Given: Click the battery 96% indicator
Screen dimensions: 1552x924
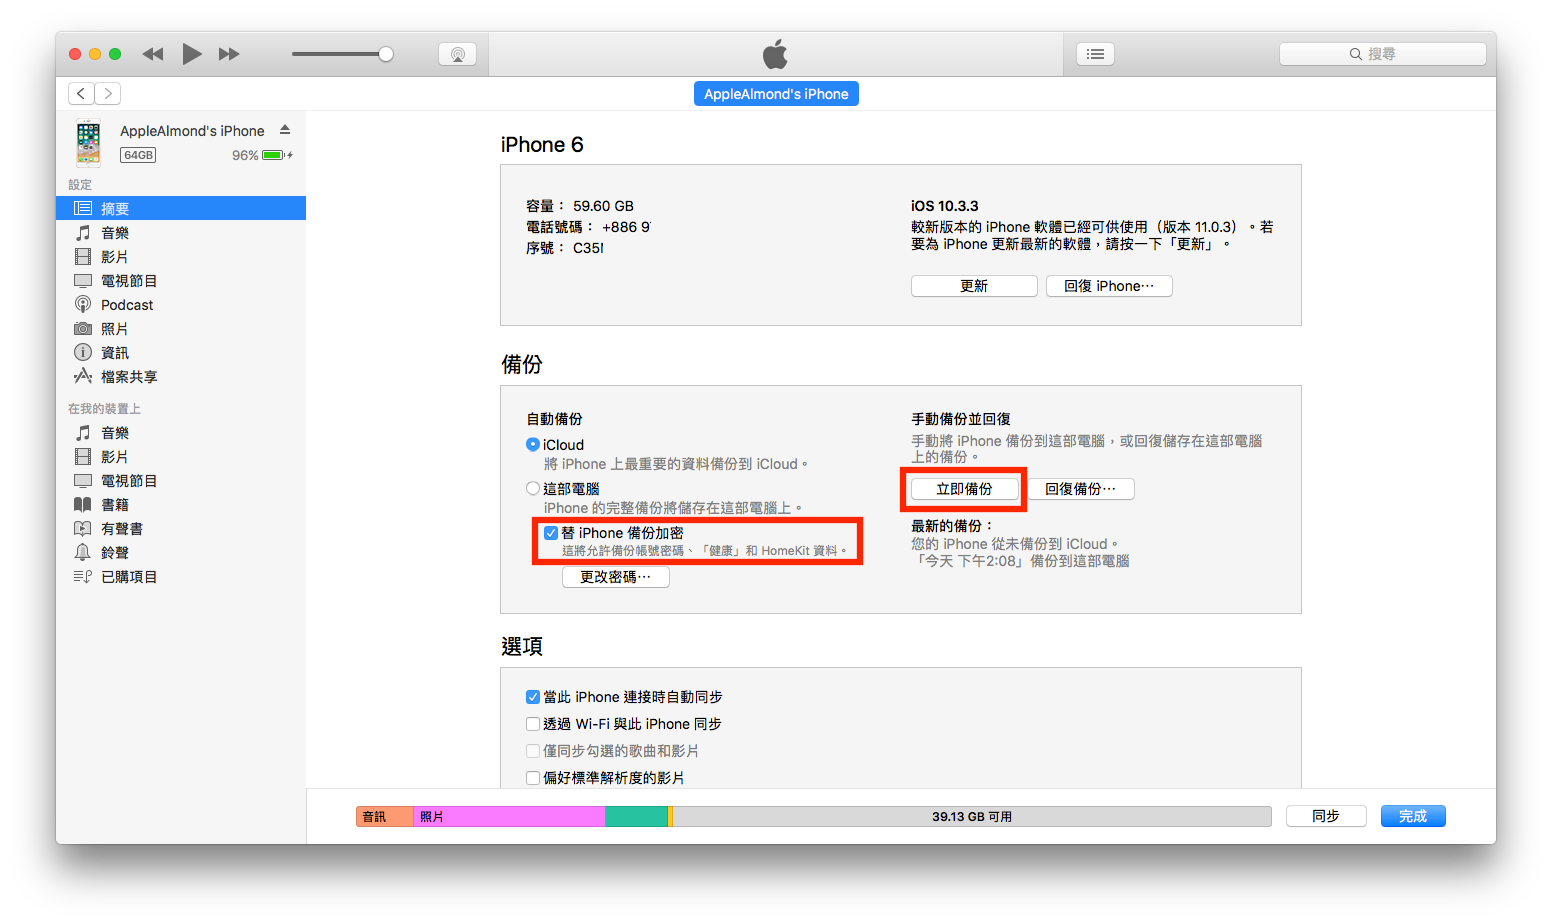Looking at the screenshot, I should click(262, 155).
